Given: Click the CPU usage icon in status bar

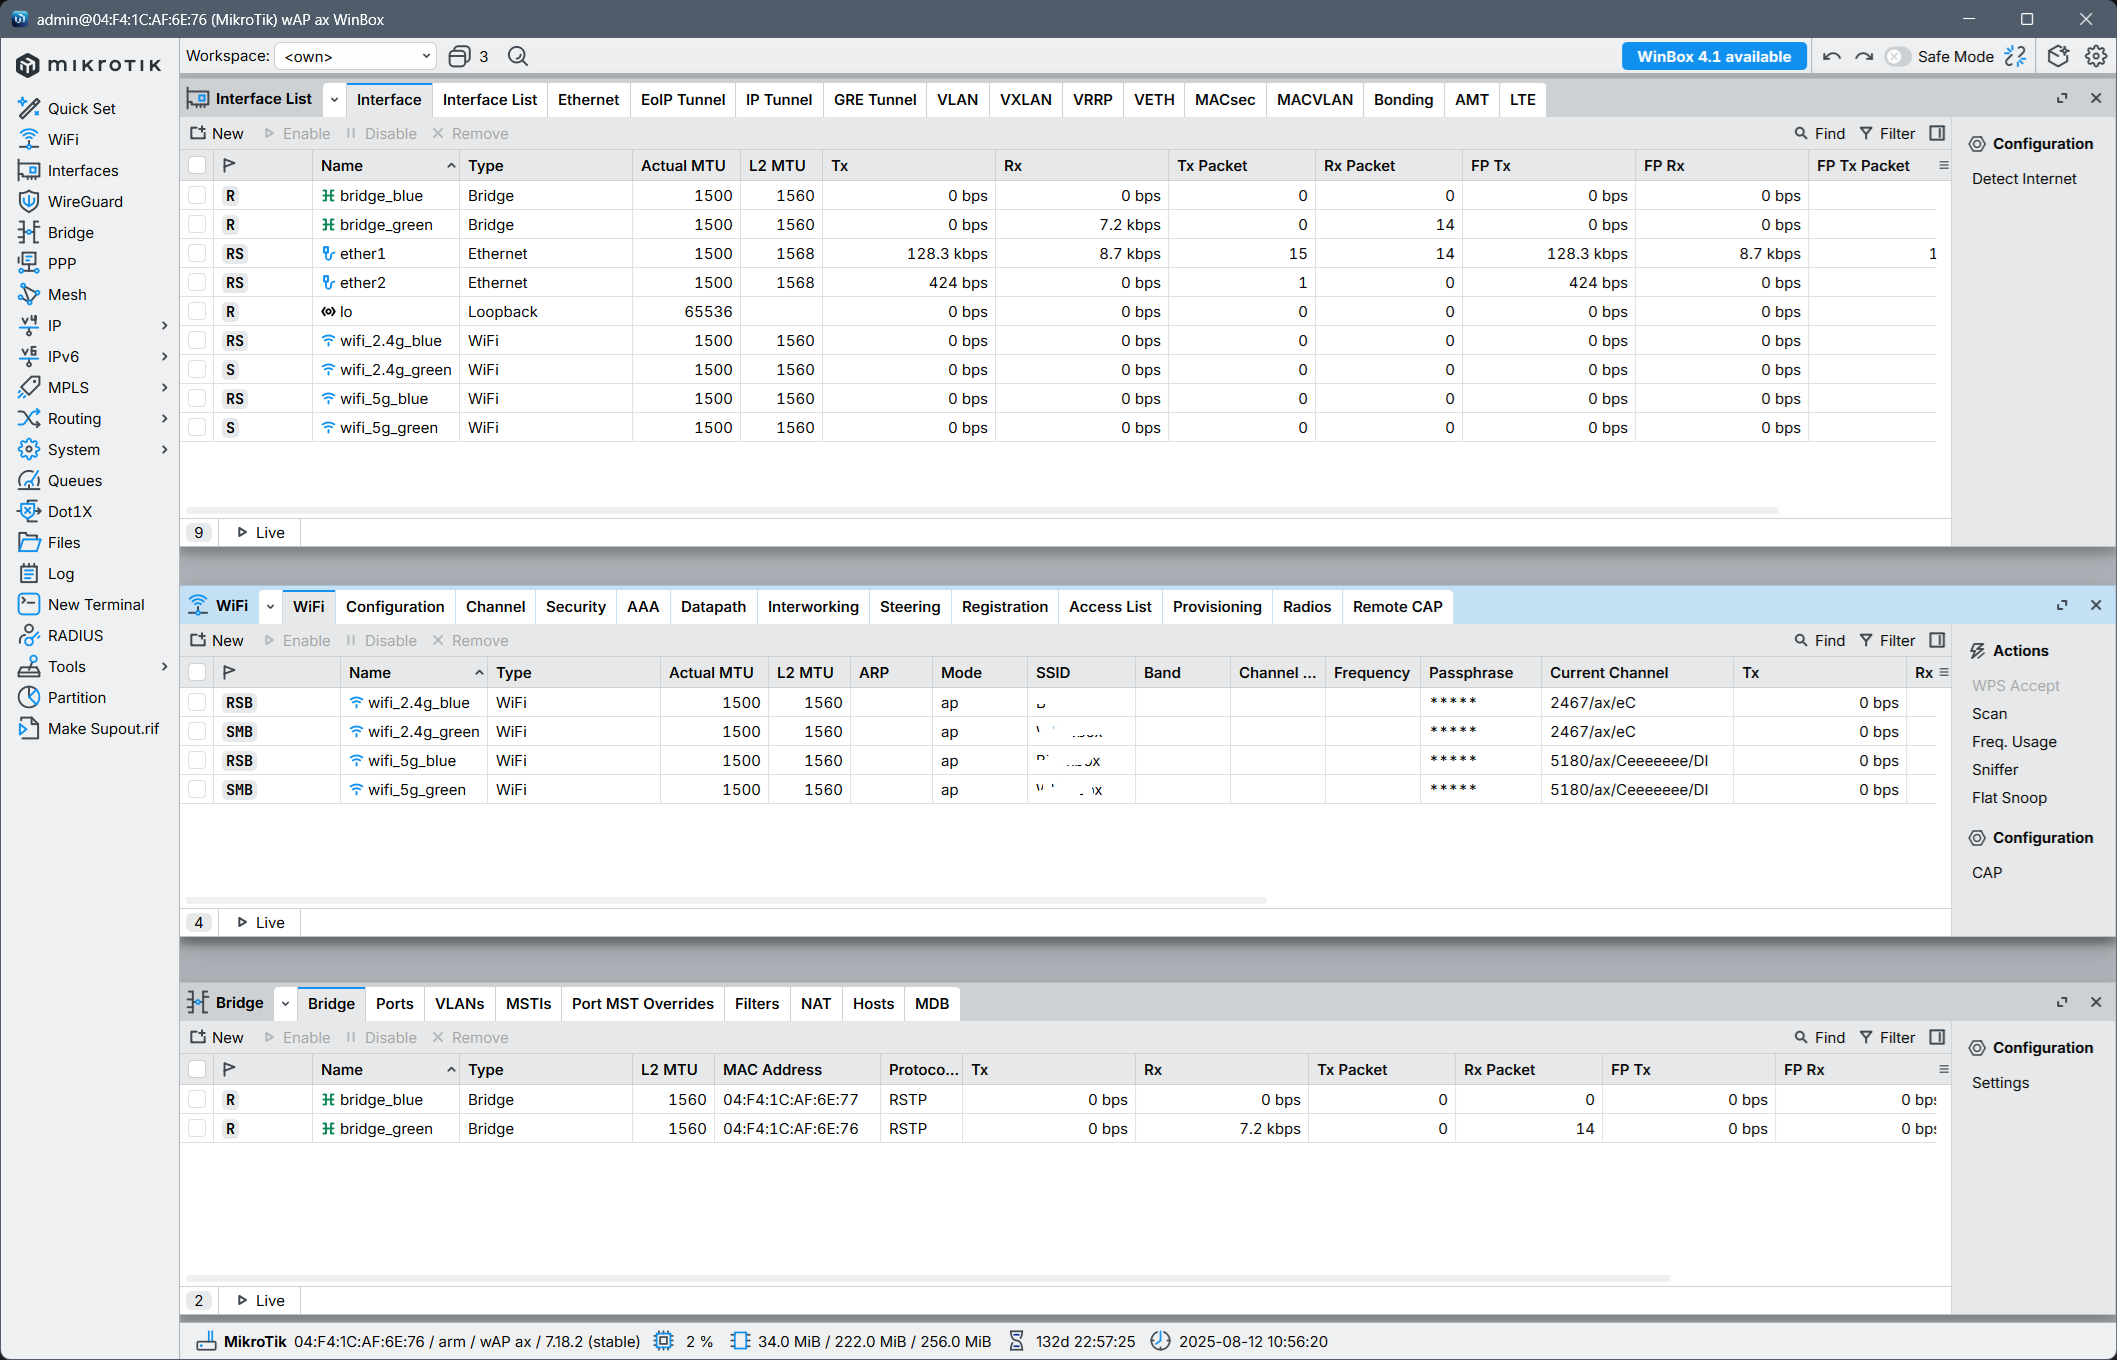Looking at the screenshot, I should click(x=663, y=1341).
